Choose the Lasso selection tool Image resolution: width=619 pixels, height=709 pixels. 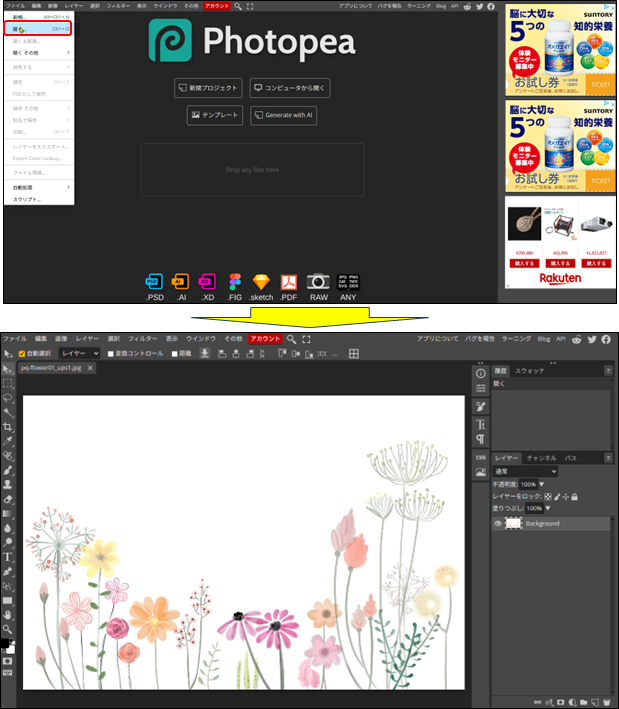pos(8,397)
